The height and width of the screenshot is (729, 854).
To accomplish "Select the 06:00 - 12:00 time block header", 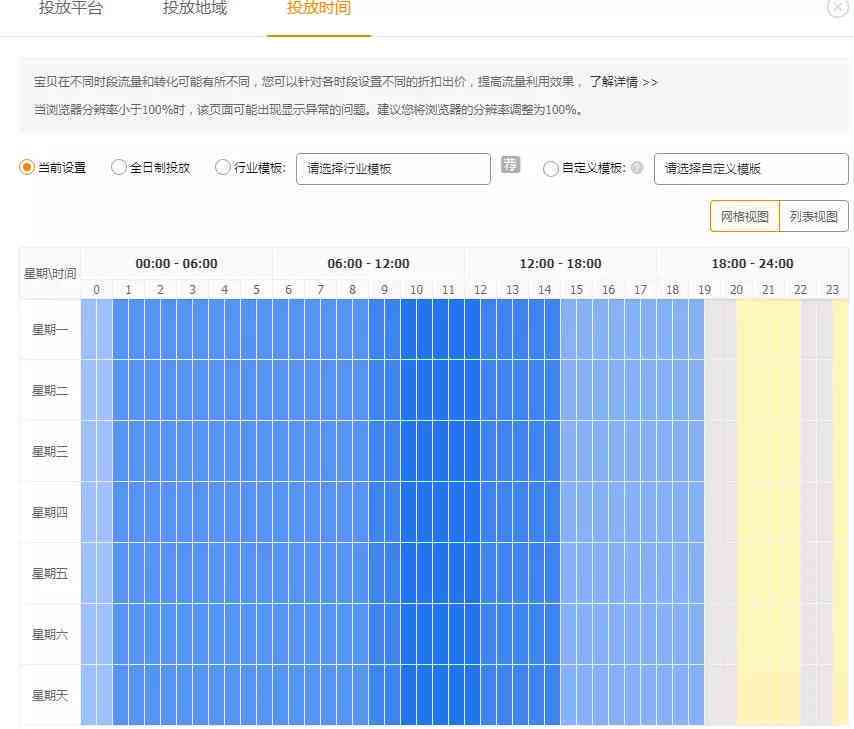I will (x=369, y=264).
